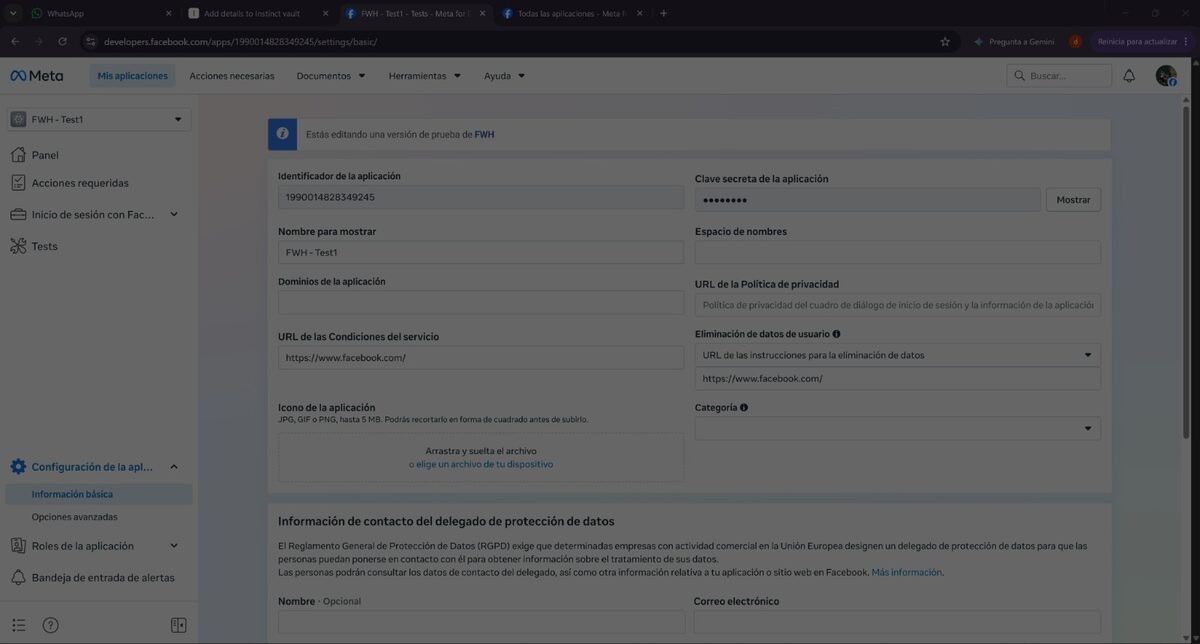
Task: Open the Más información link
Action: pos(907,572)
